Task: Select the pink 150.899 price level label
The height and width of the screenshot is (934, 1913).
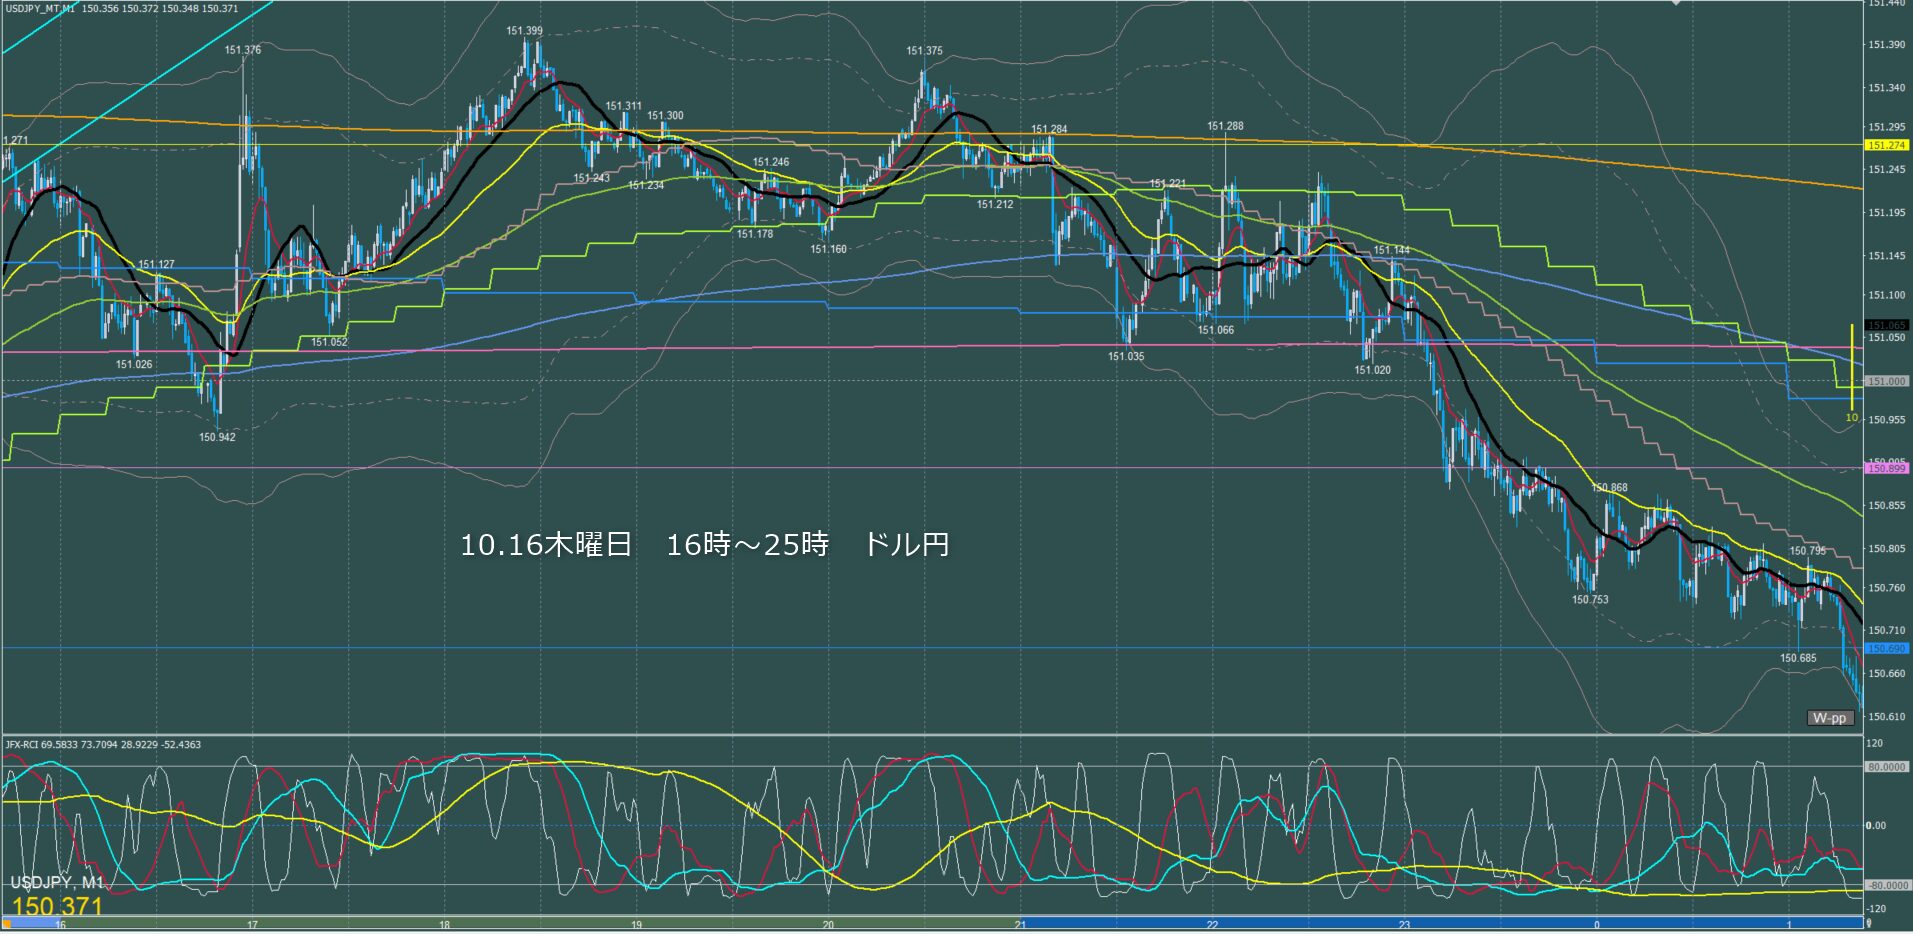Action: point(1886,469)
